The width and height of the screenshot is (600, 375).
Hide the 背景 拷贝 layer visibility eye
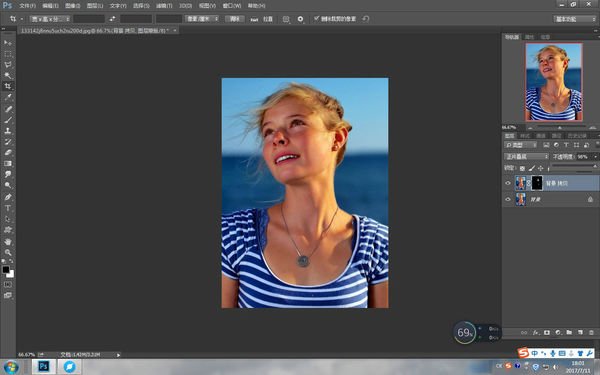tap(508, 183)
